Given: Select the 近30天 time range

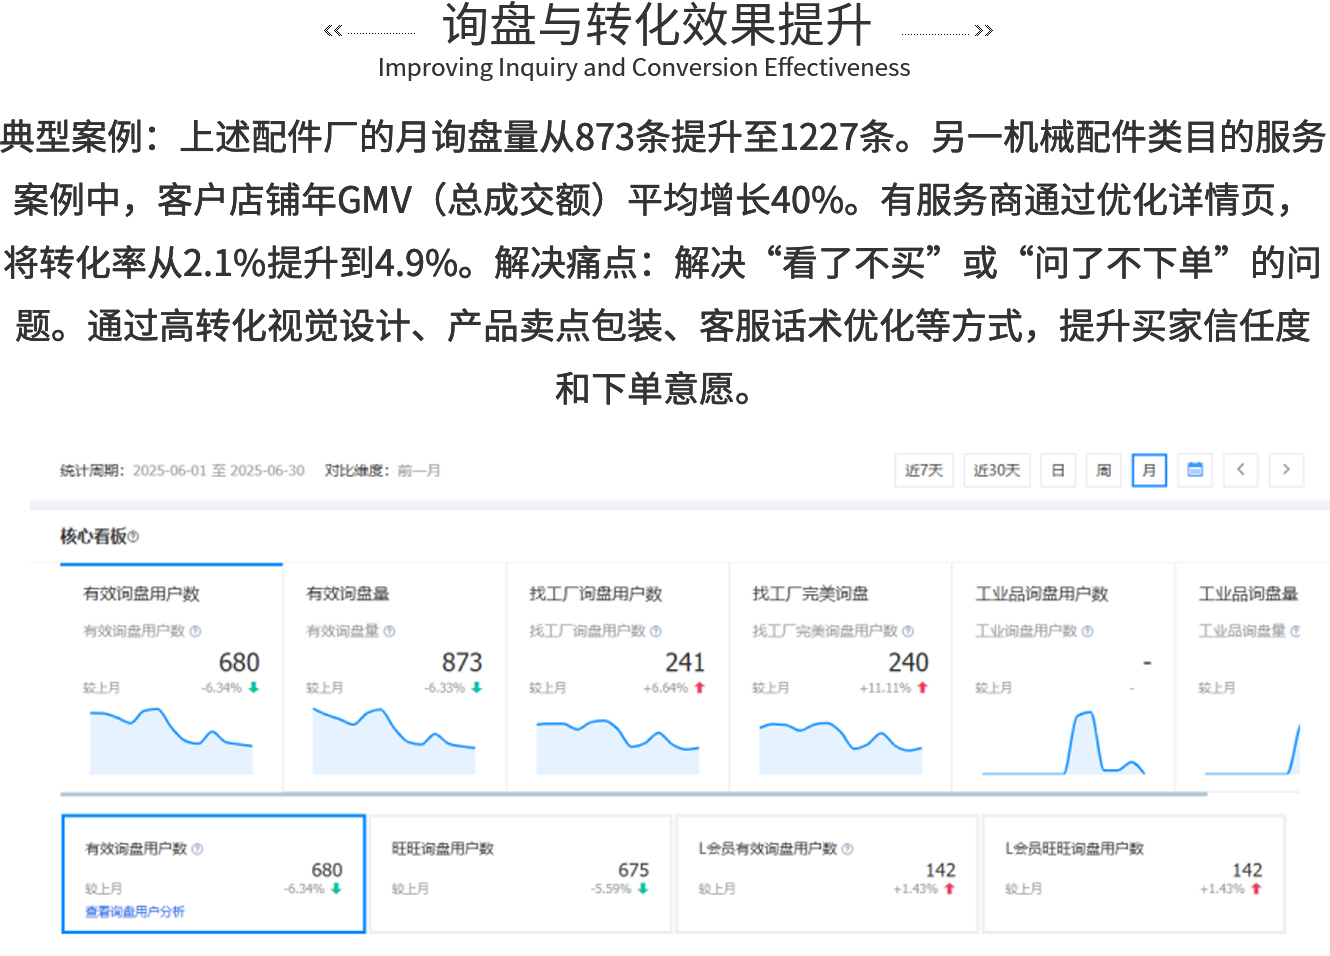Looking at the screenshot, I should (997, 470).
